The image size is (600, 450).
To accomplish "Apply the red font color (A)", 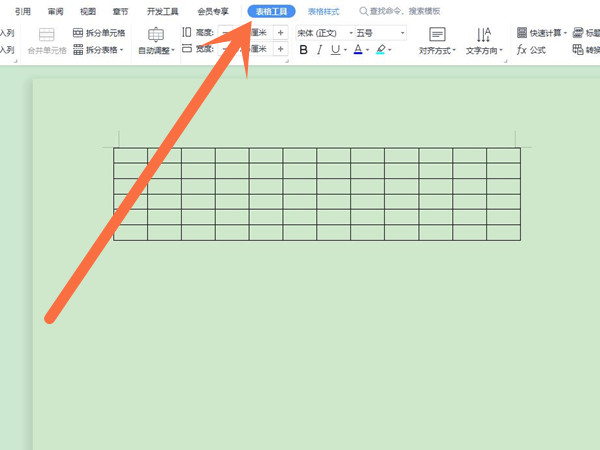I will [x=357, y=50].
